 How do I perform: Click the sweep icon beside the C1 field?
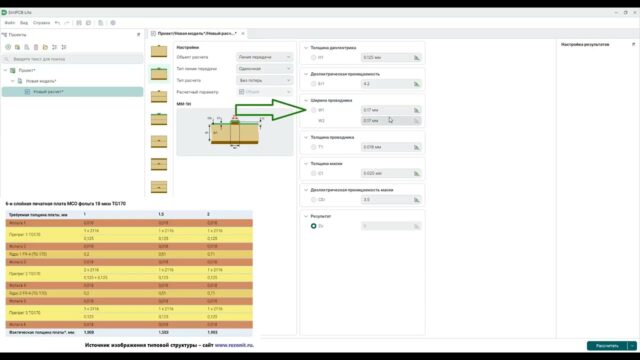pos(417,173)
